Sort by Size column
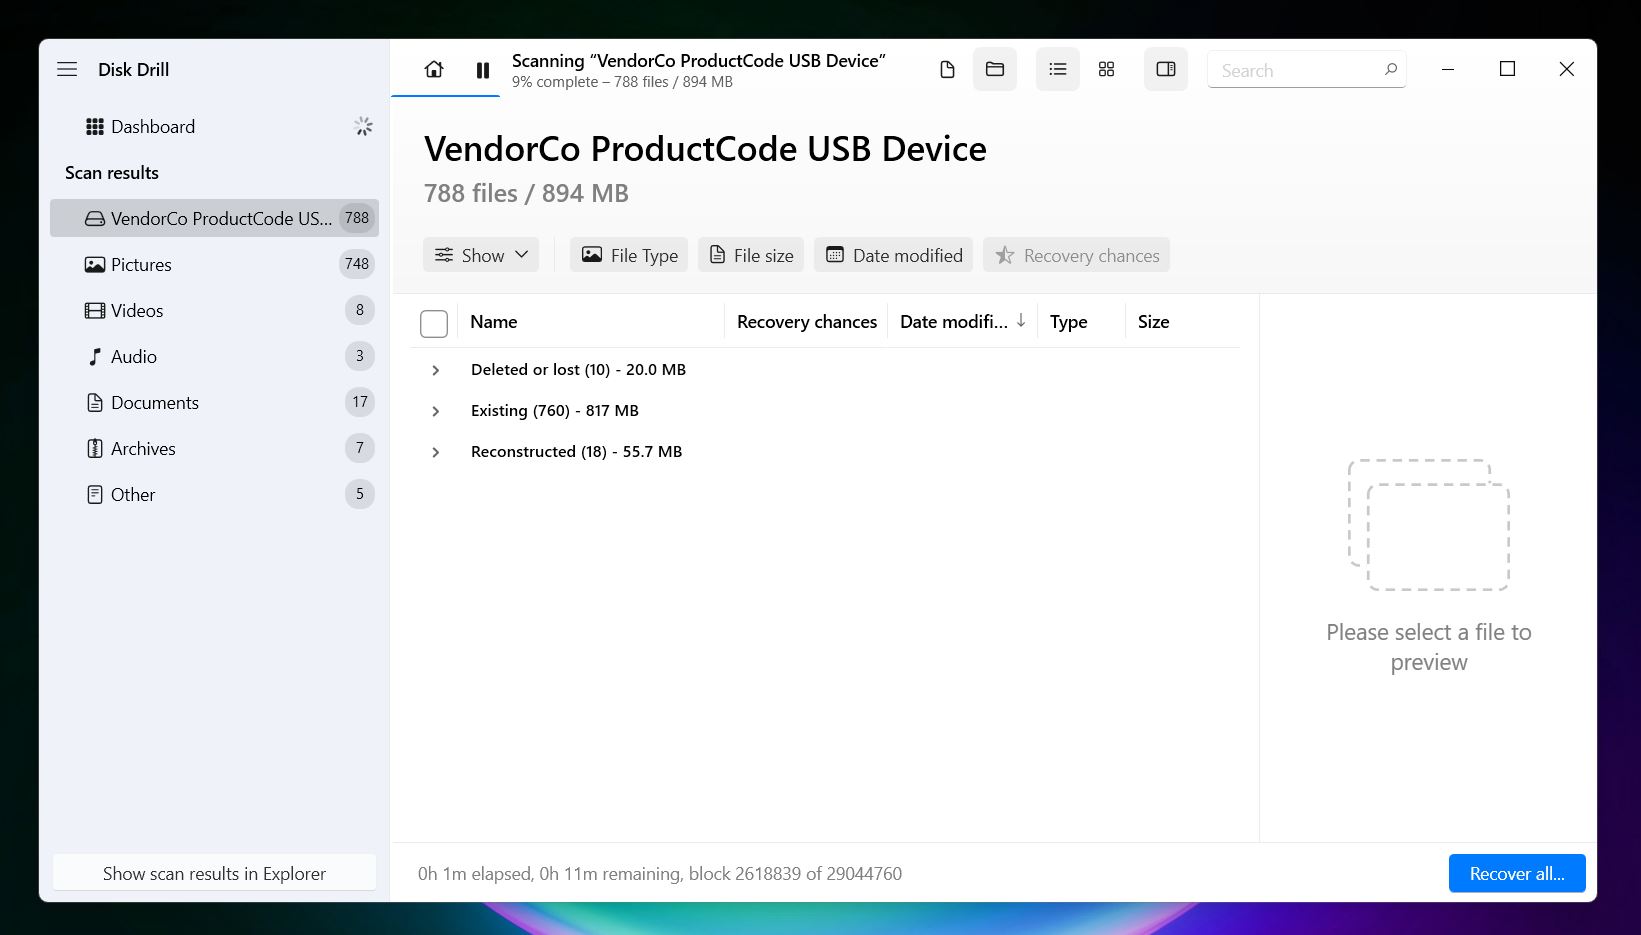The image size is (1641, 935). coord(1153,322)
